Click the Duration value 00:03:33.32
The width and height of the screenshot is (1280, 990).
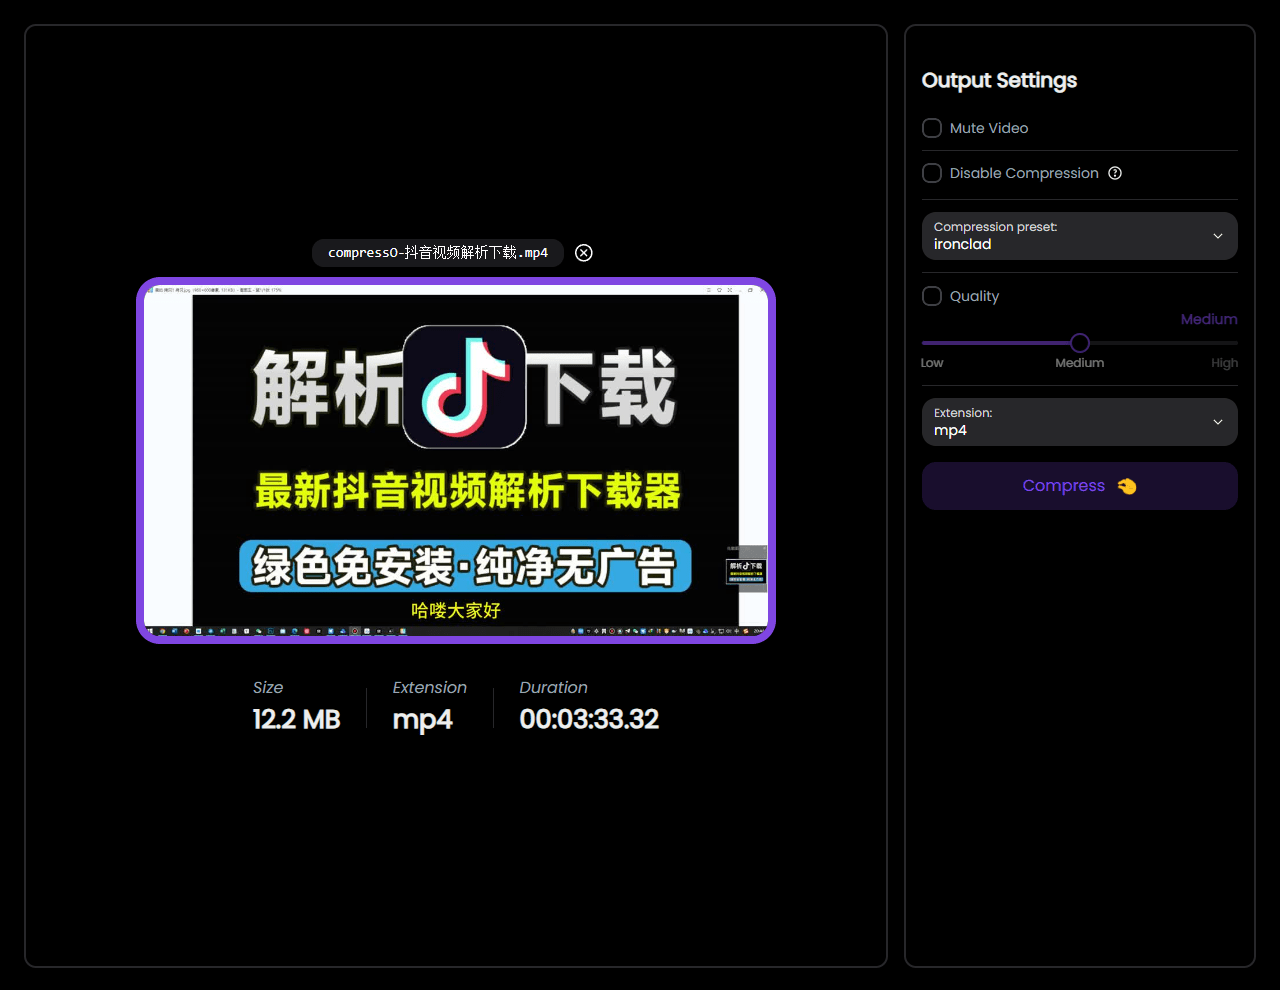(589, 719)
